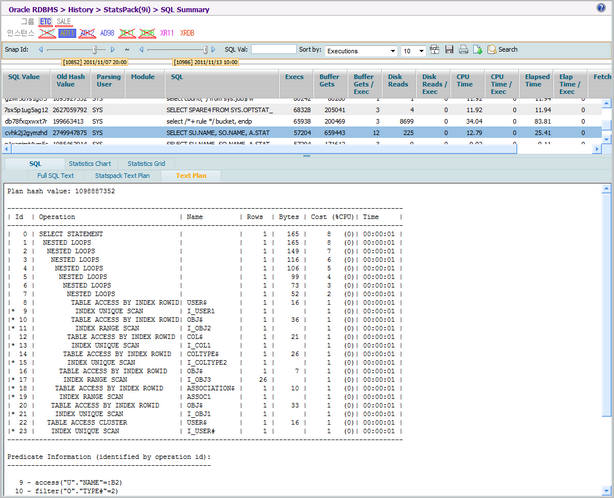Click the printer toolbar icon
The image size is (614, 498).
464,50
